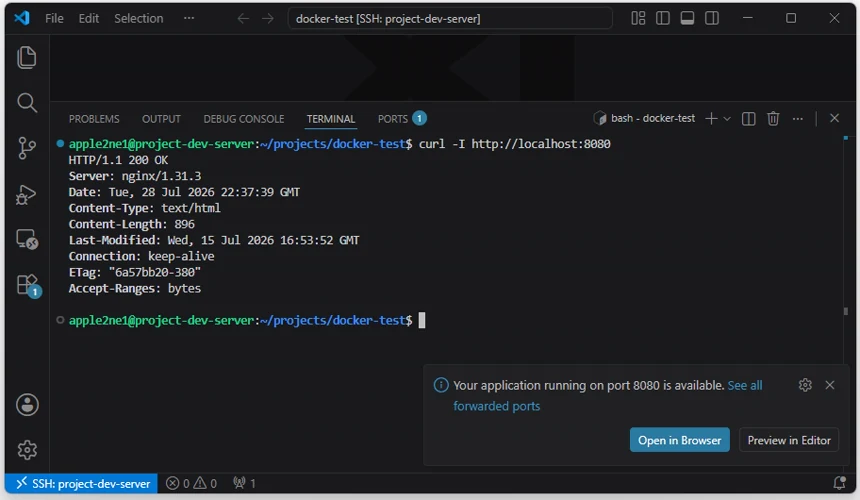Click Open in Browser button
The width and height of the screenshot is (860, 500).
pos(679,440)
